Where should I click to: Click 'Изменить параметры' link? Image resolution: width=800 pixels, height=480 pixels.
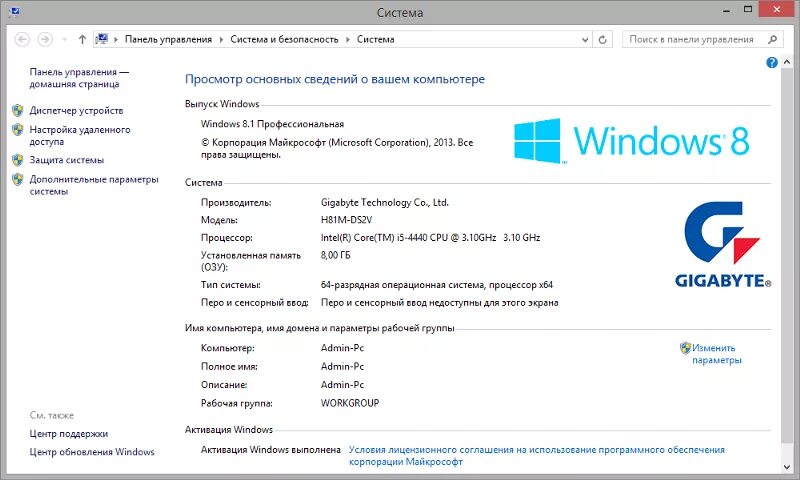click(x=716, y=354)
